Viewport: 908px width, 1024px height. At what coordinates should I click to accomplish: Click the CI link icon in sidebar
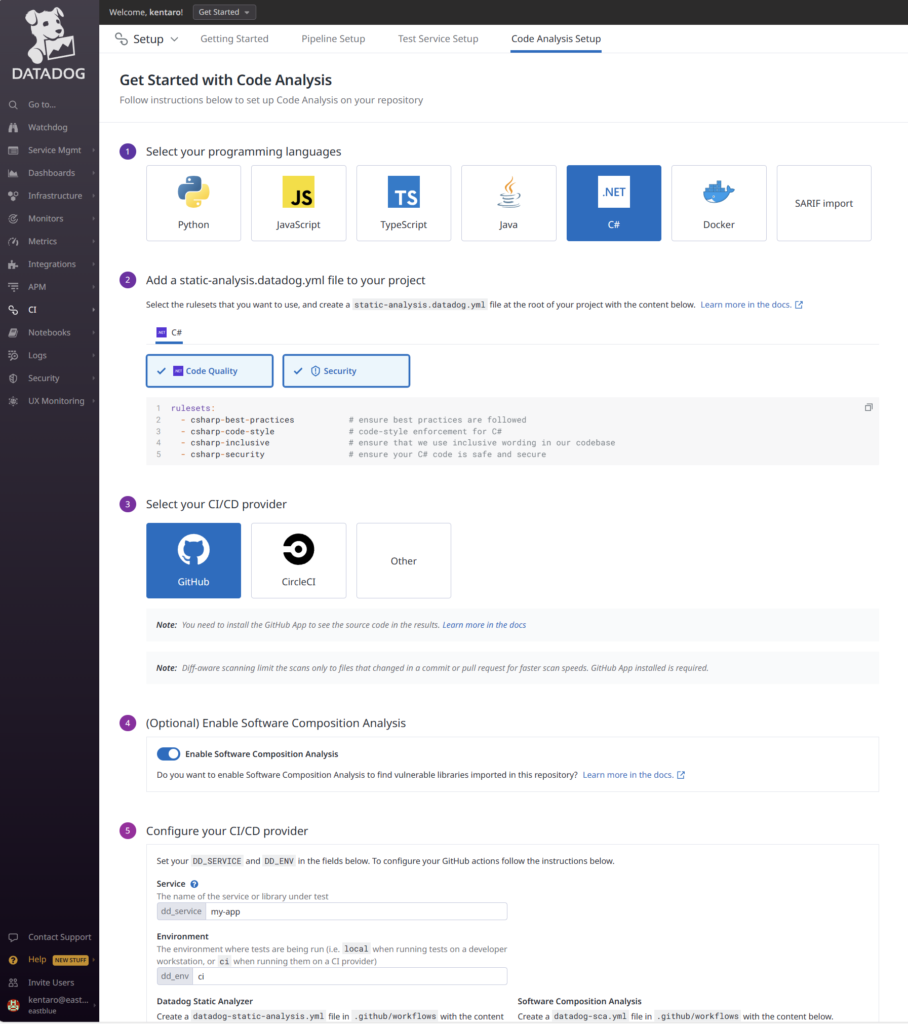(x=13, y=310)
